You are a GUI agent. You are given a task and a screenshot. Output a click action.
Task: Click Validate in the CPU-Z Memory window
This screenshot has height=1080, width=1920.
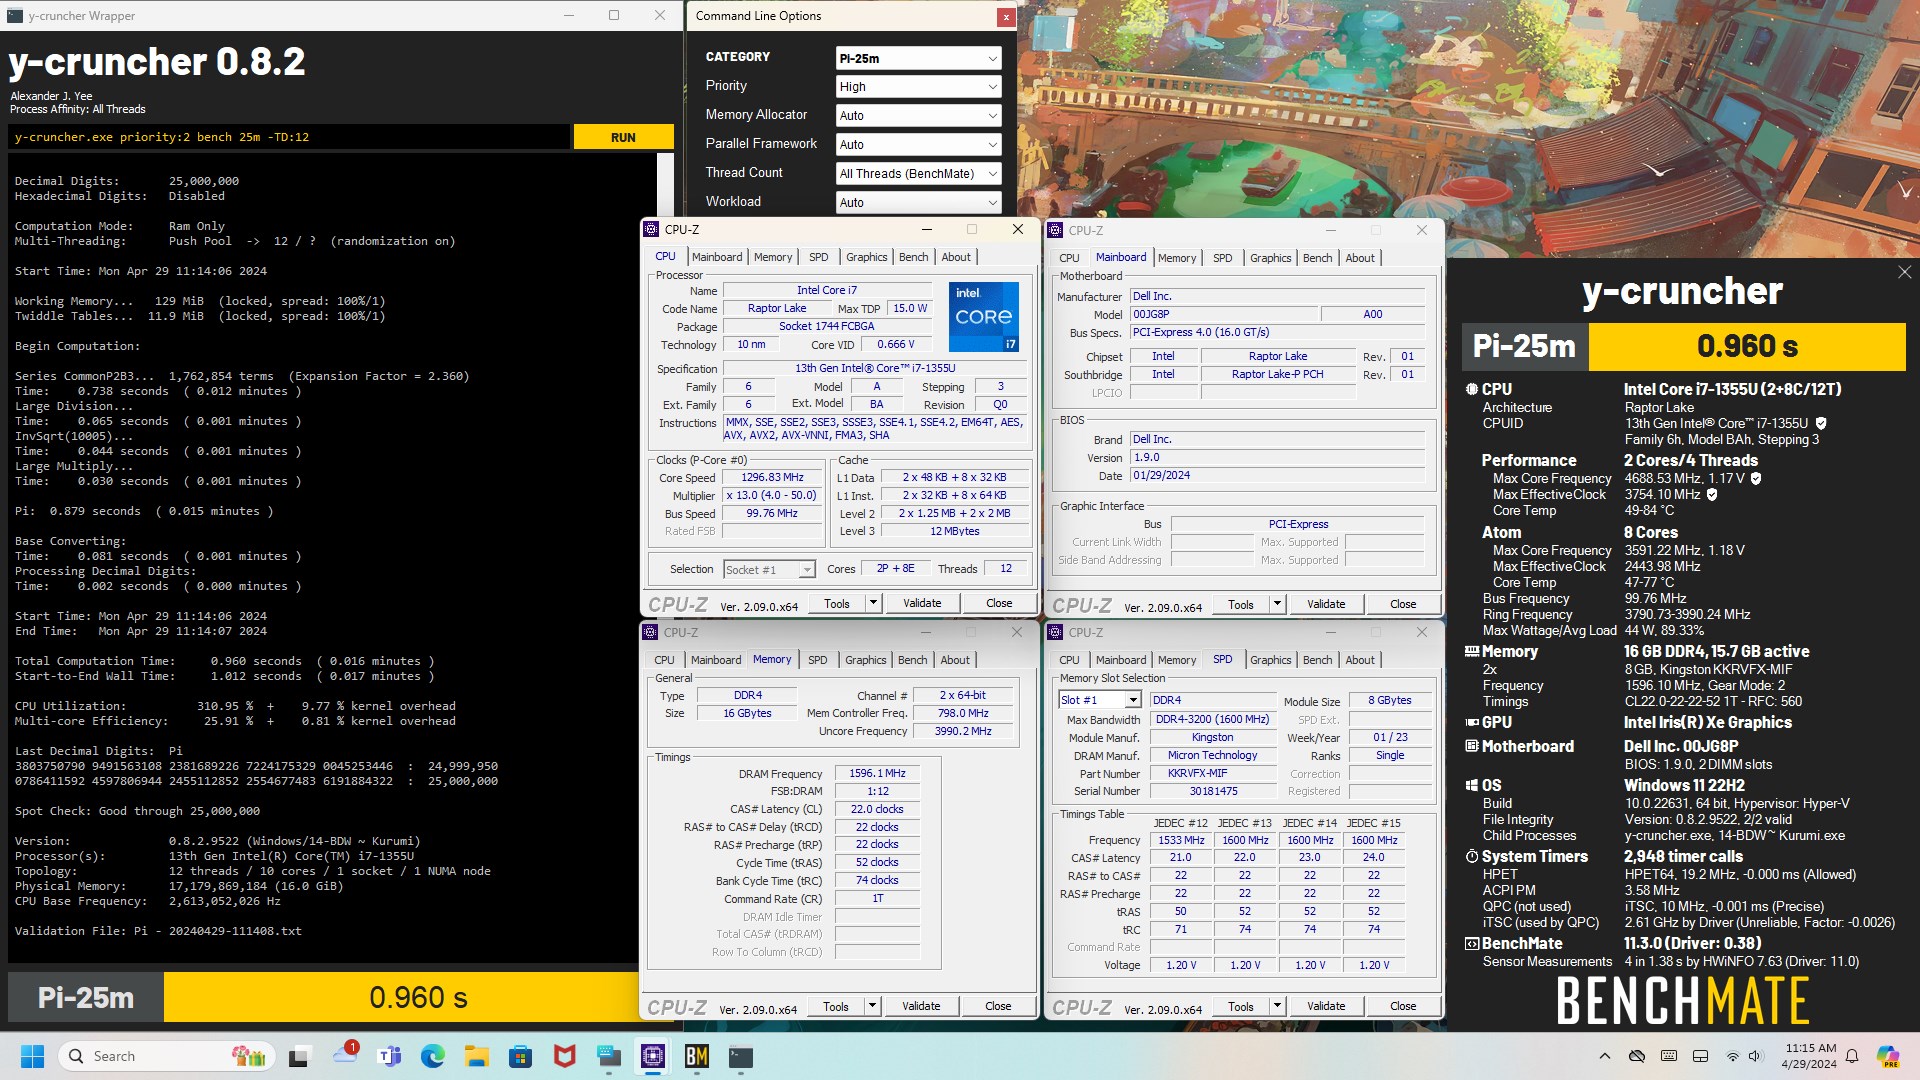coord(921,1006)
